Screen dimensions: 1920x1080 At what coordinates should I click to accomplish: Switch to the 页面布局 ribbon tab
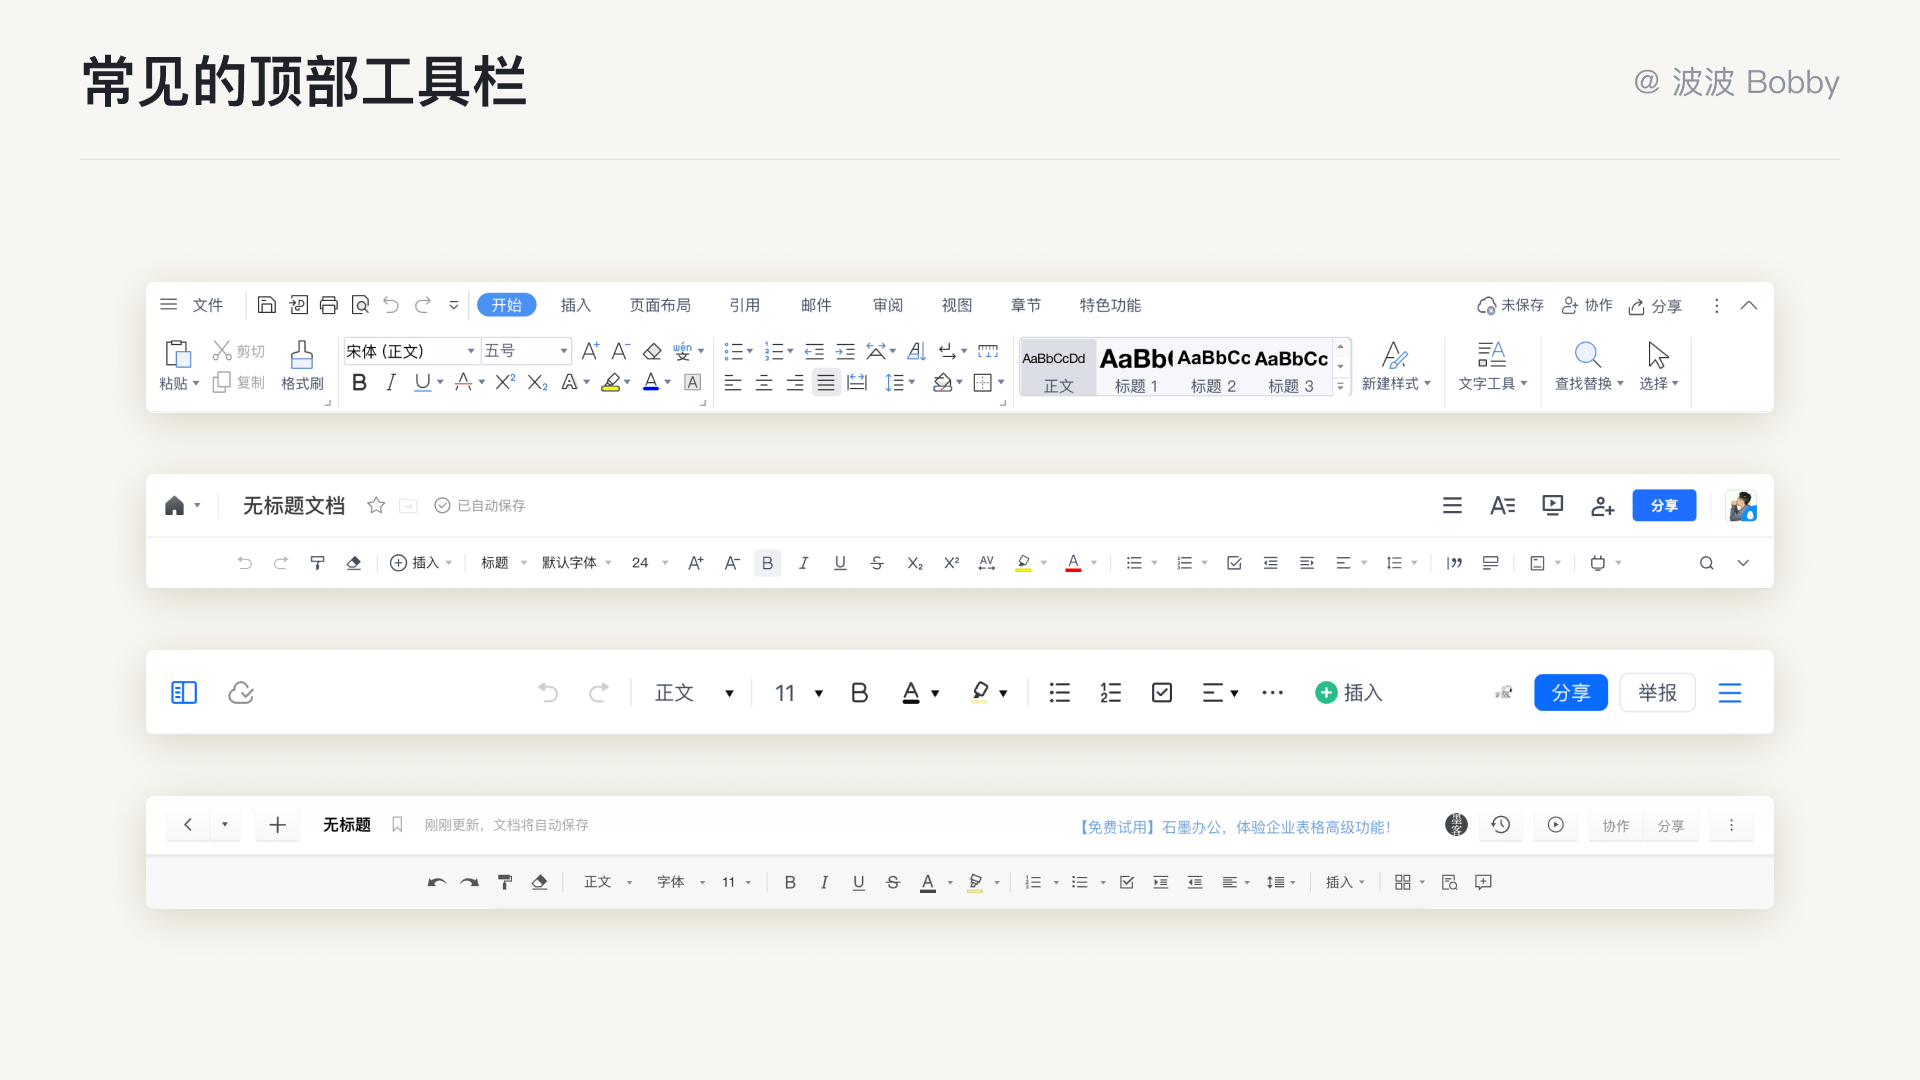660,305
